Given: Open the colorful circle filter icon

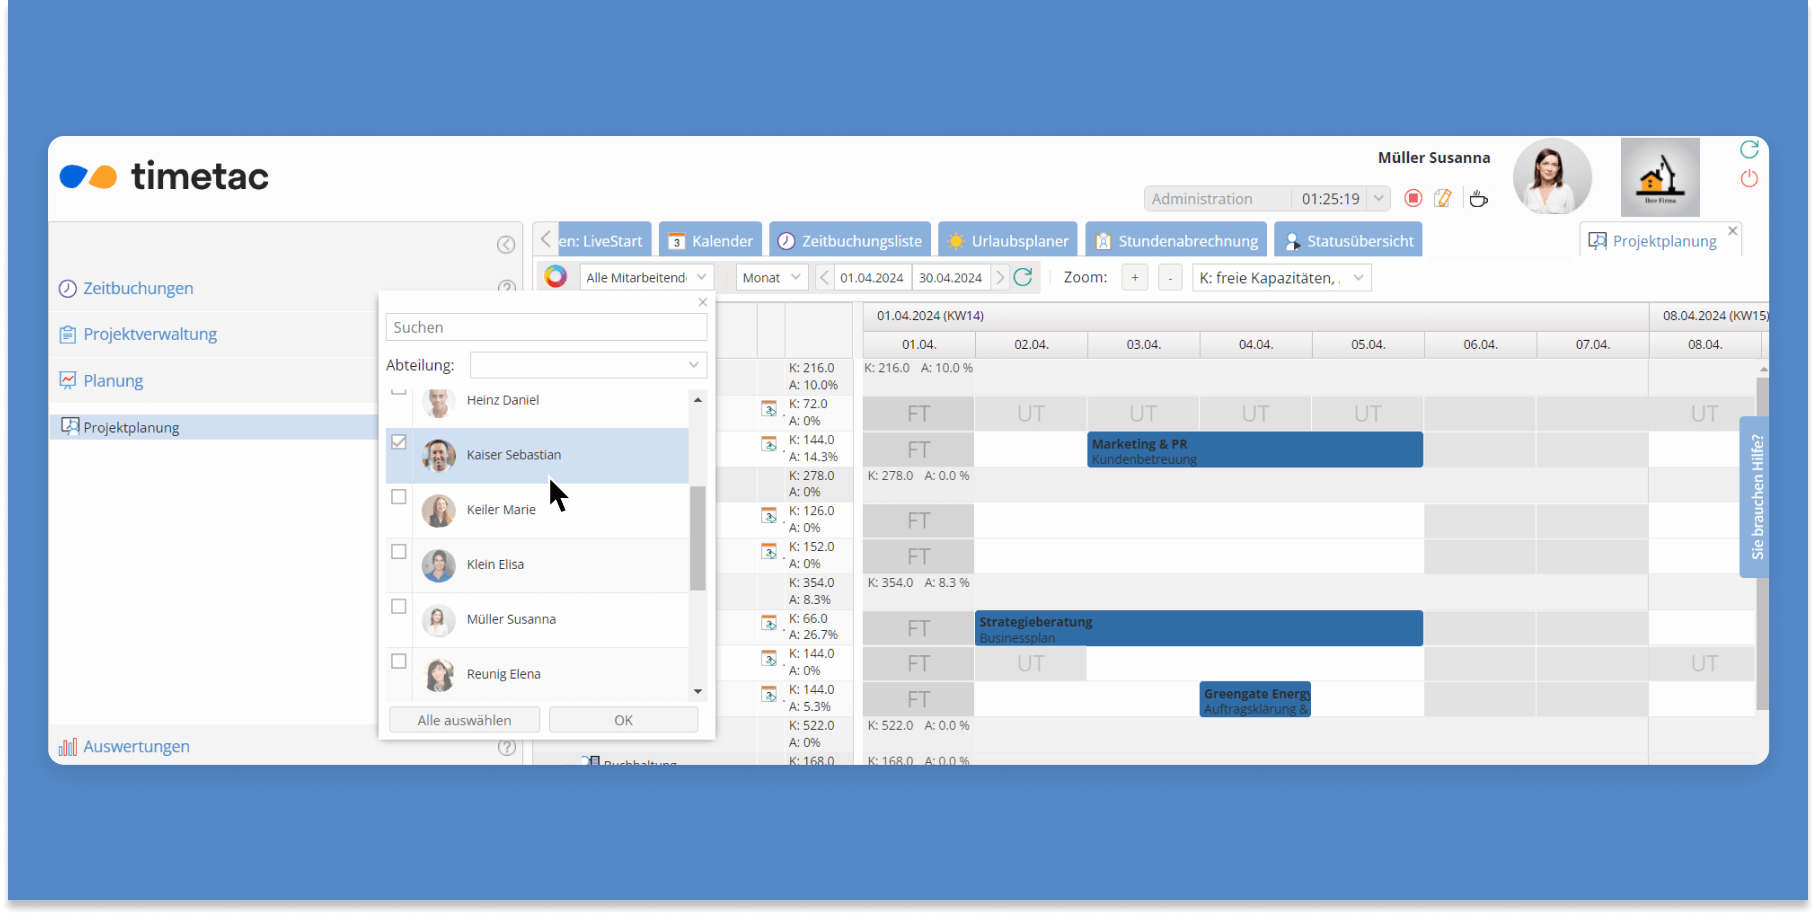Looking at the screenshot, I should (x=556, y=277).
